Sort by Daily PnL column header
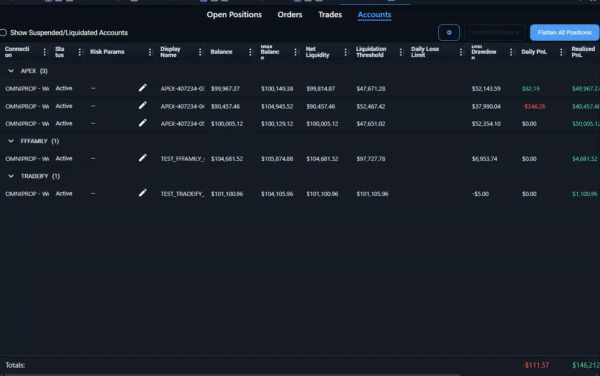This screenshot has height=376, width=600. coord(534,52)
